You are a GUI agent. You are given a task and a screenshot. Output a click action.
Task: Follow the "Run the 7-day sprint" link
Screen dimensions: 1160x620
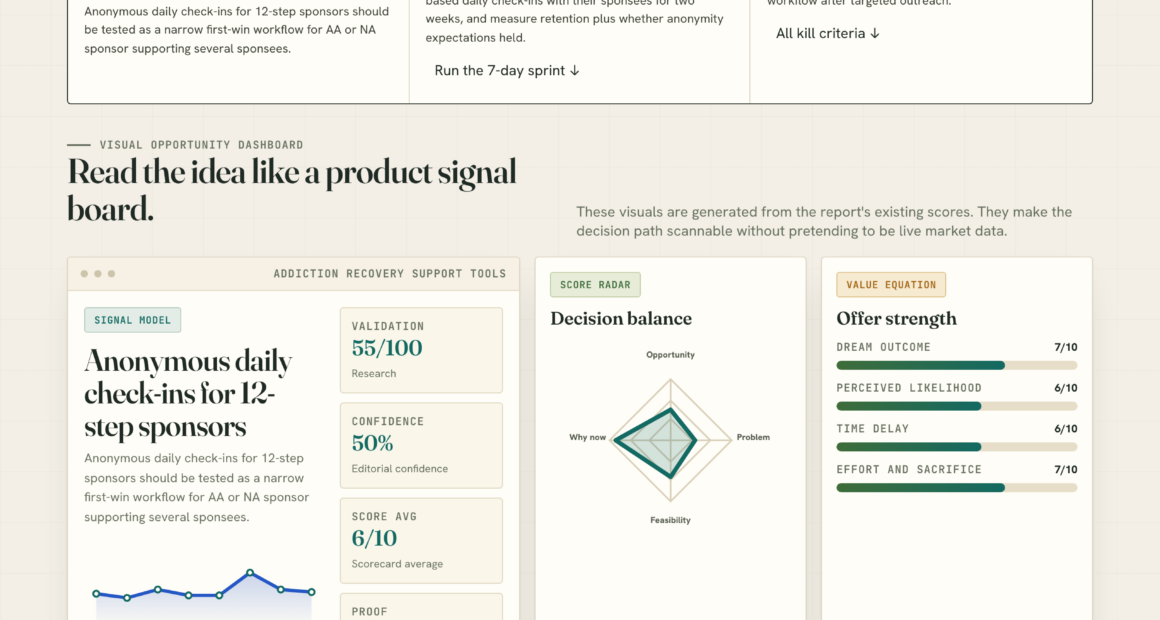[507, 70]
